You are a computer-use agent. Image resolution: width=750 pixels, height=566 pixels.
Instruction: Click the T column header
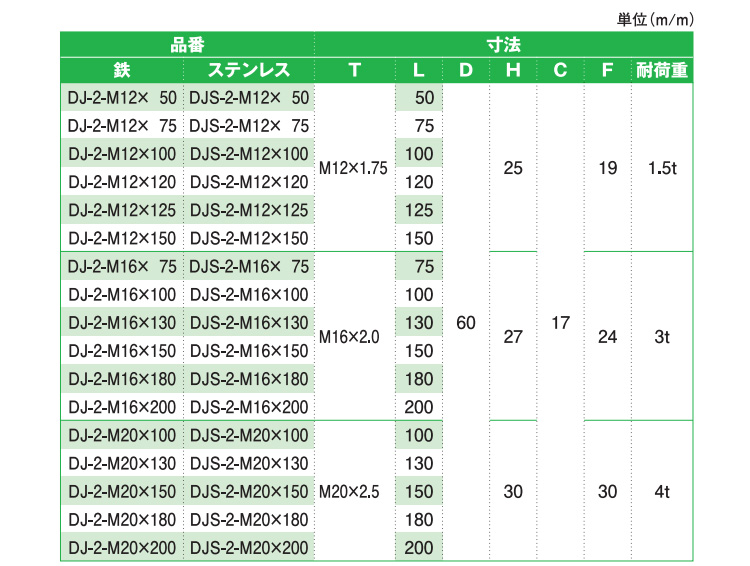(355, 70)
